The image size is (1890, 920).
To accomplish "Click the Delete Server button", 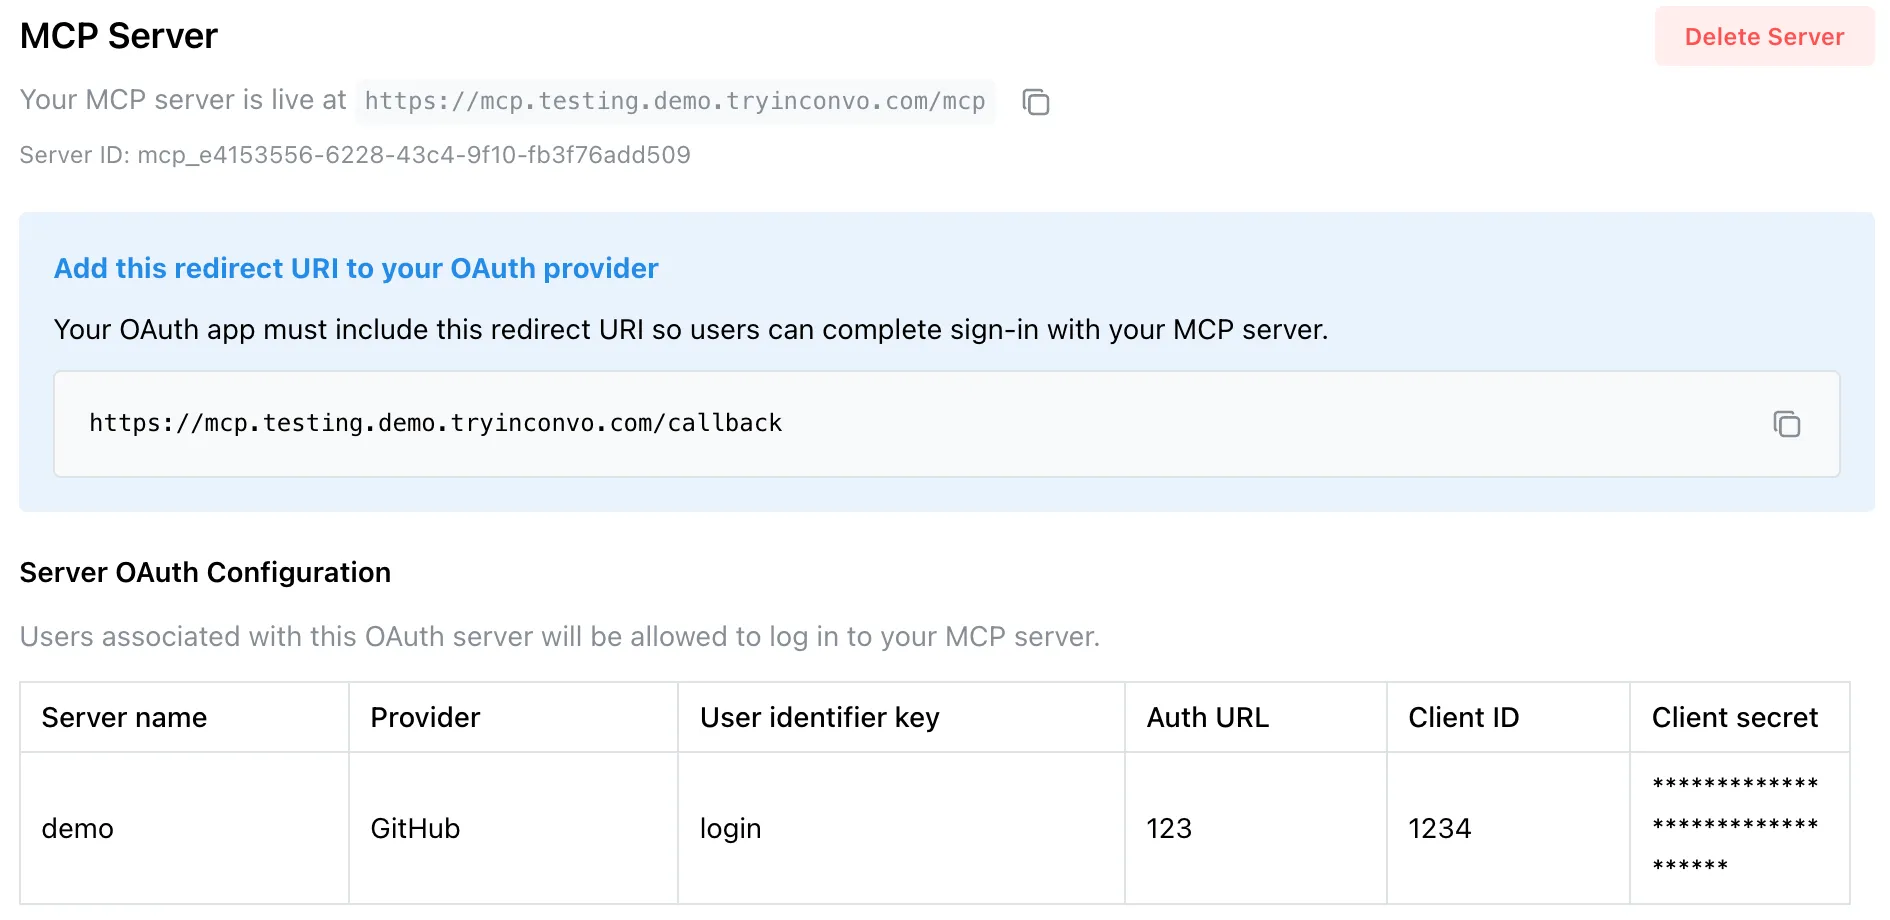I will tap(1763, 37).
